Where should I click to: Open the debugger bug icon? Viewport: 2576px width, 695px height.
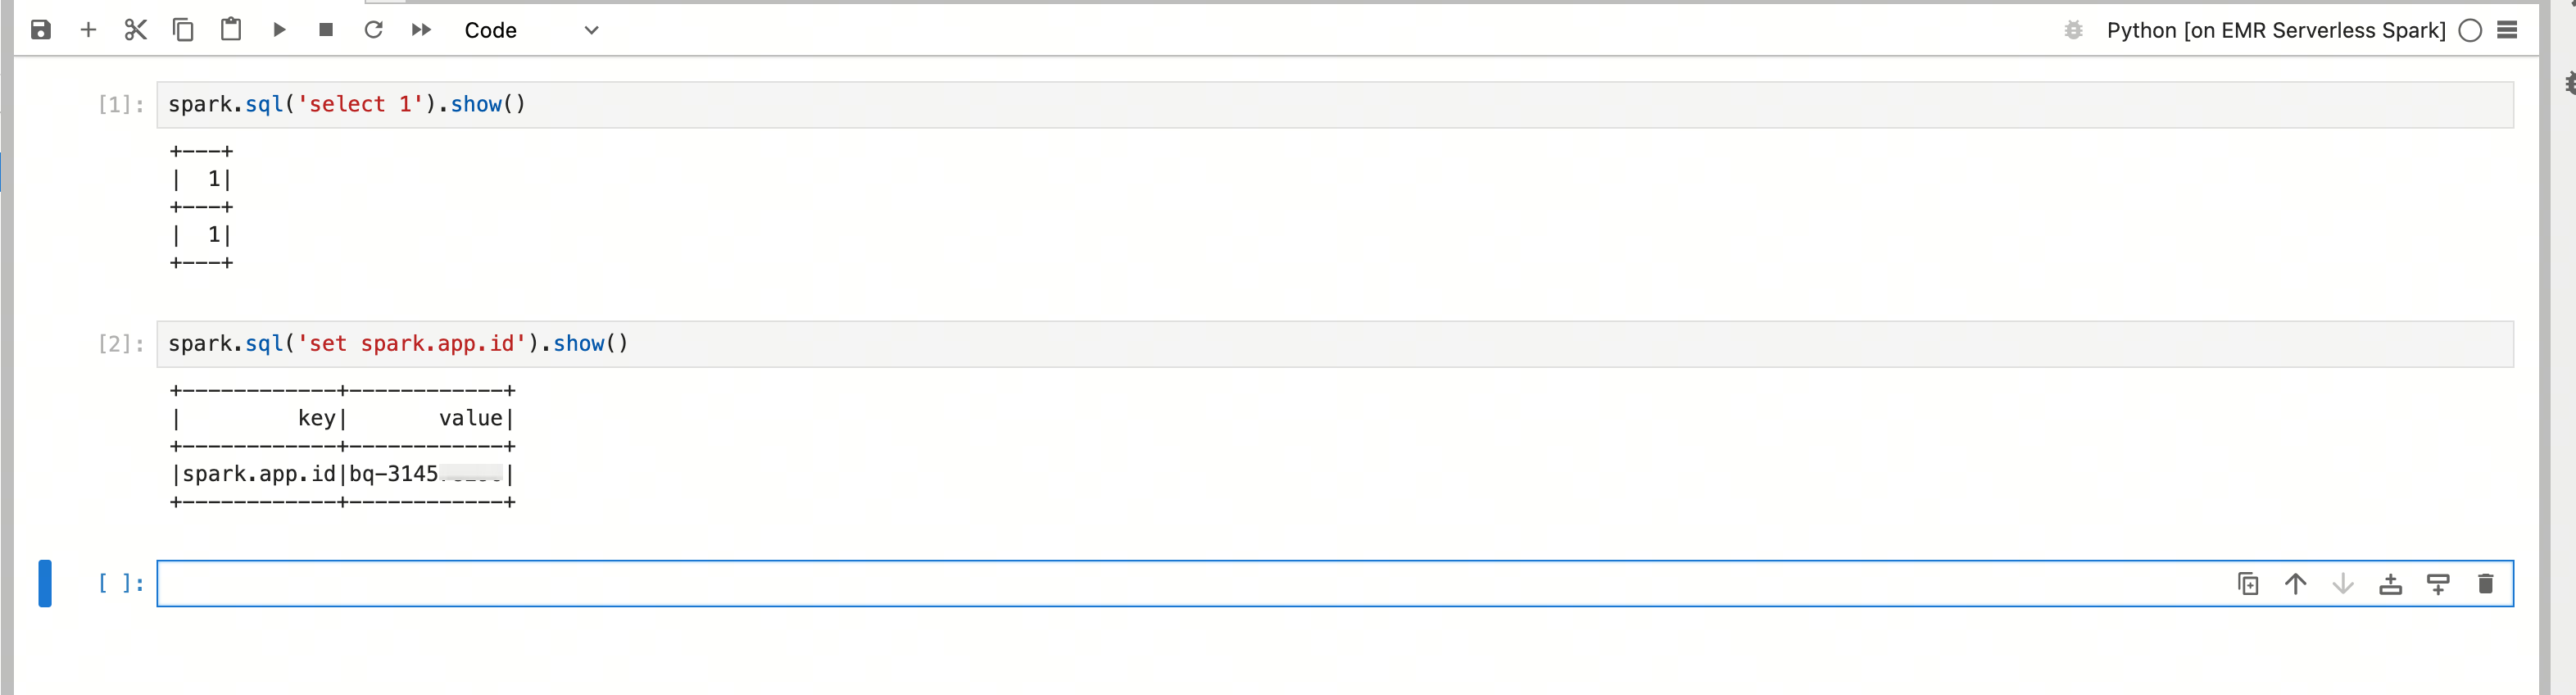[2073, 30]
